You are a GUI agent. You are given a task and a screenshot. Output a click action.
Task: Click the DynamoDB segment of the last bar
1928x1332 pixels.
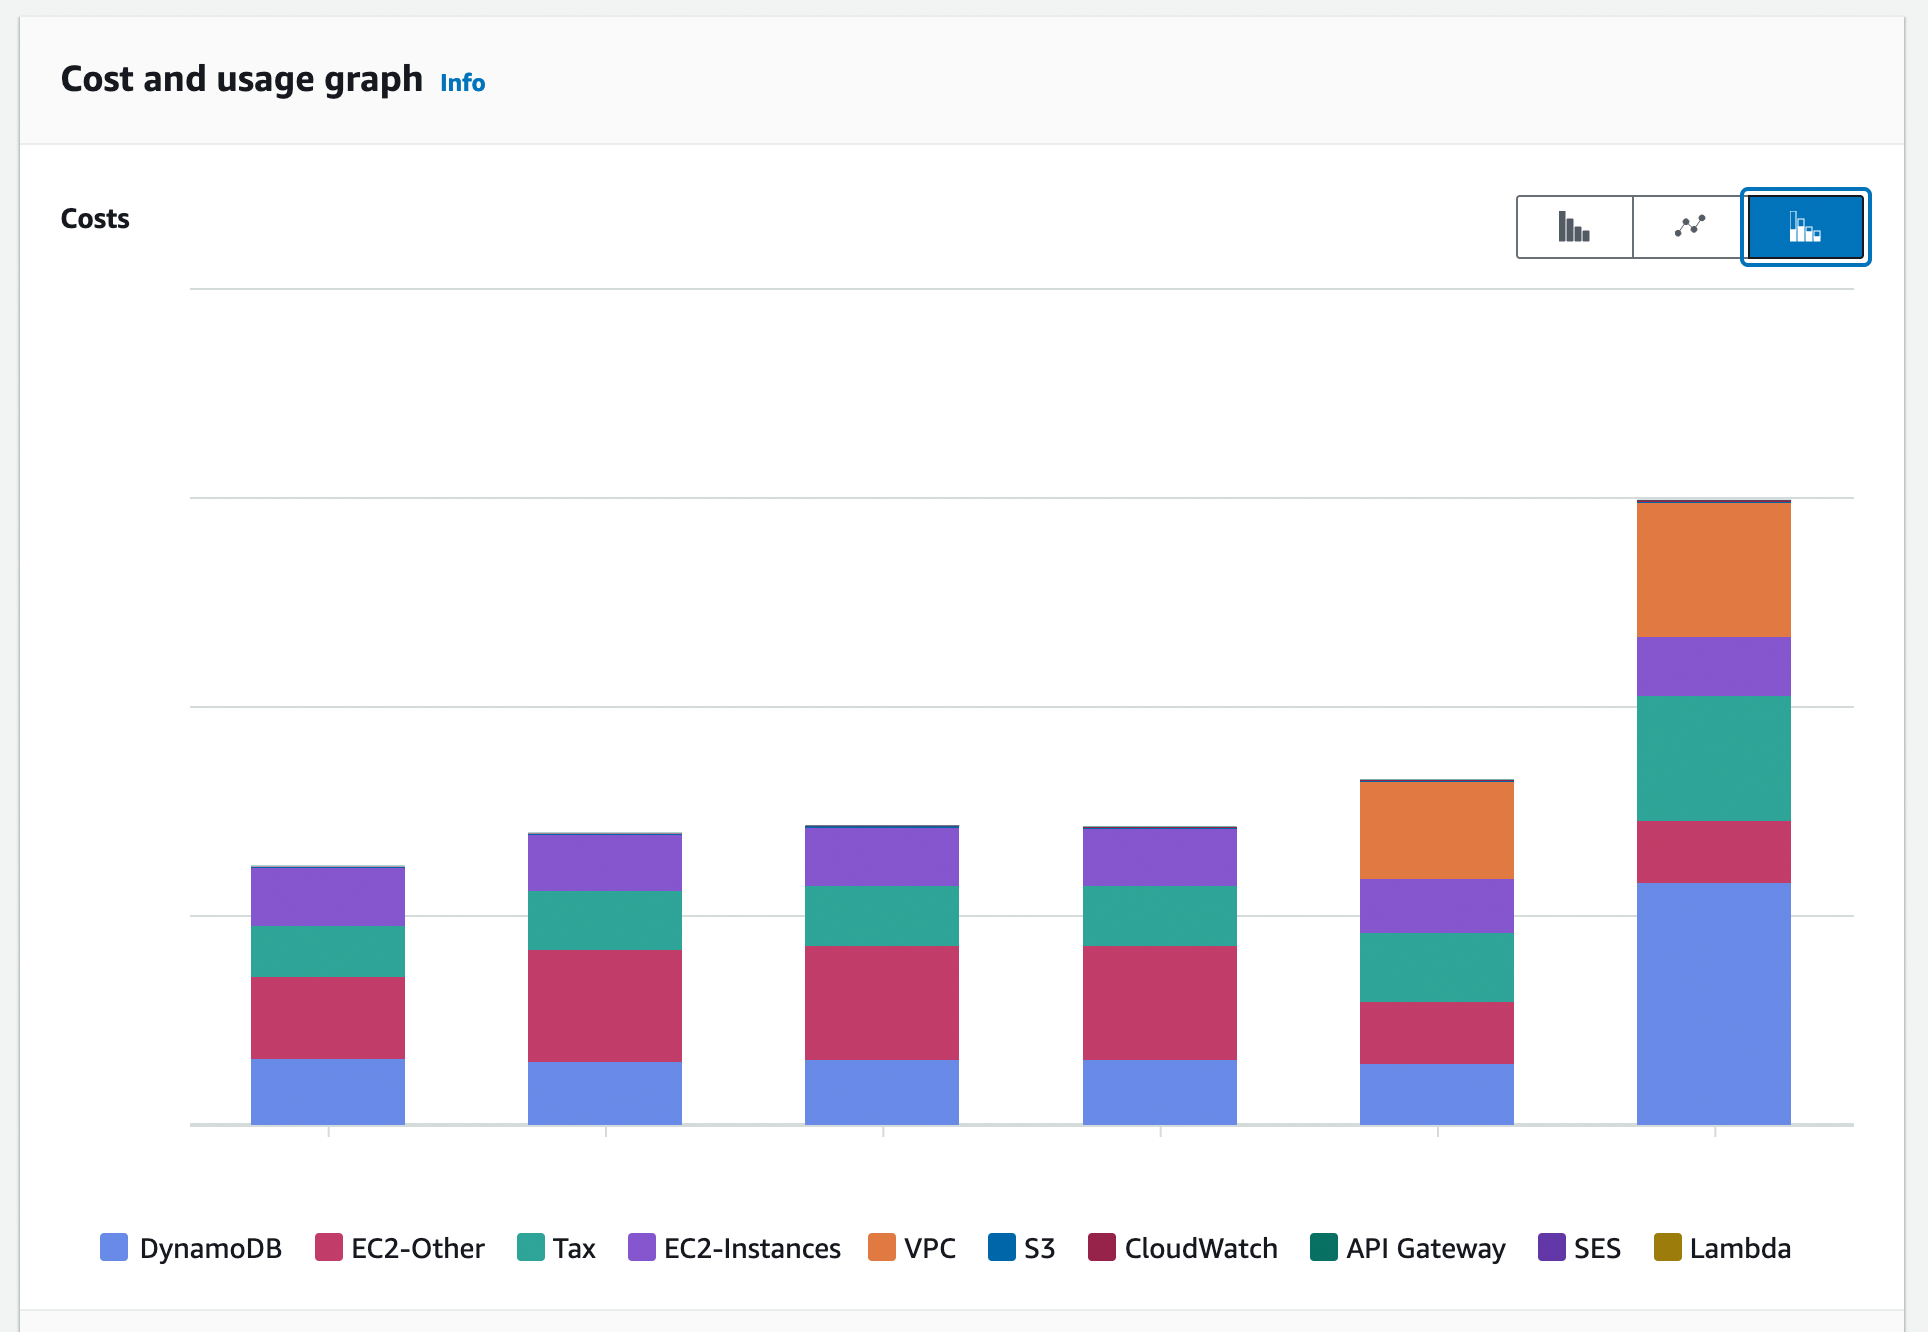pyautogui.click(x=1713, y=1003)
